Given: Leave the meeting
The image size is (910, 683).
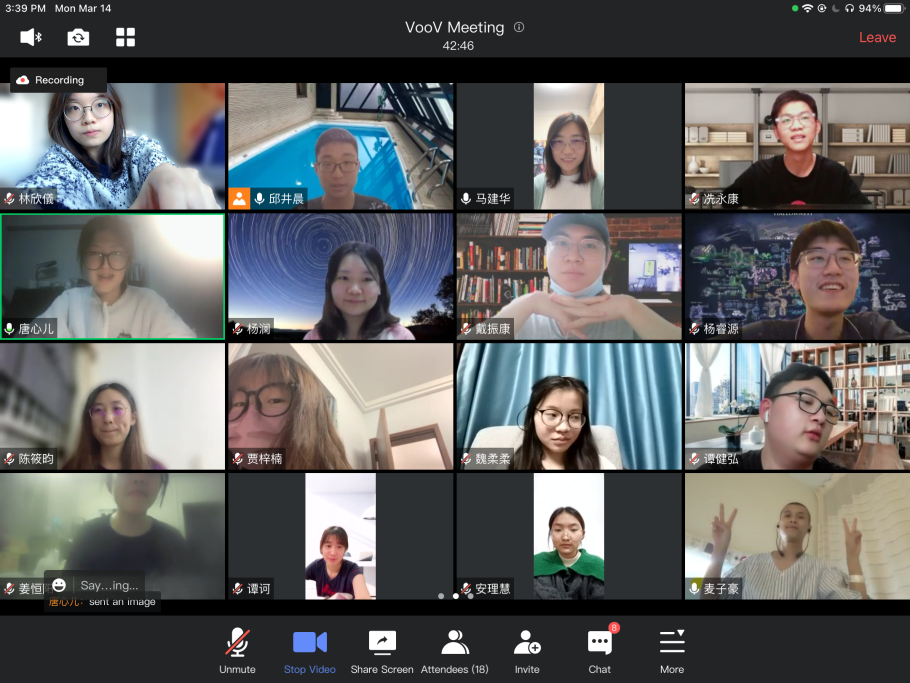Looking at the screenshot, I should click(877, 37).
